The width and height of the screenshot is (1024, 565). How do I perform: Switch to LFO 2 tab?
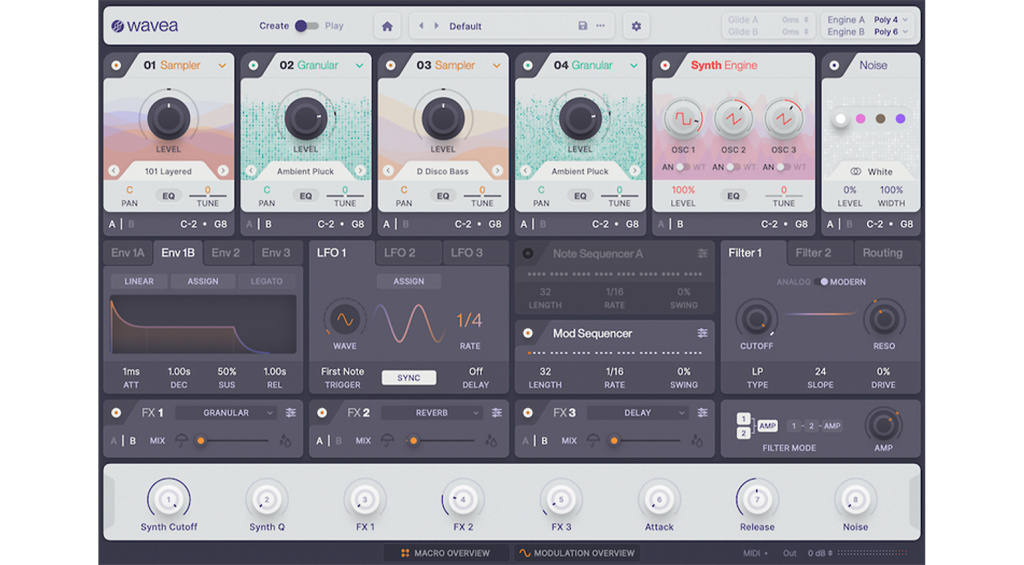click(x=400, y=253)
